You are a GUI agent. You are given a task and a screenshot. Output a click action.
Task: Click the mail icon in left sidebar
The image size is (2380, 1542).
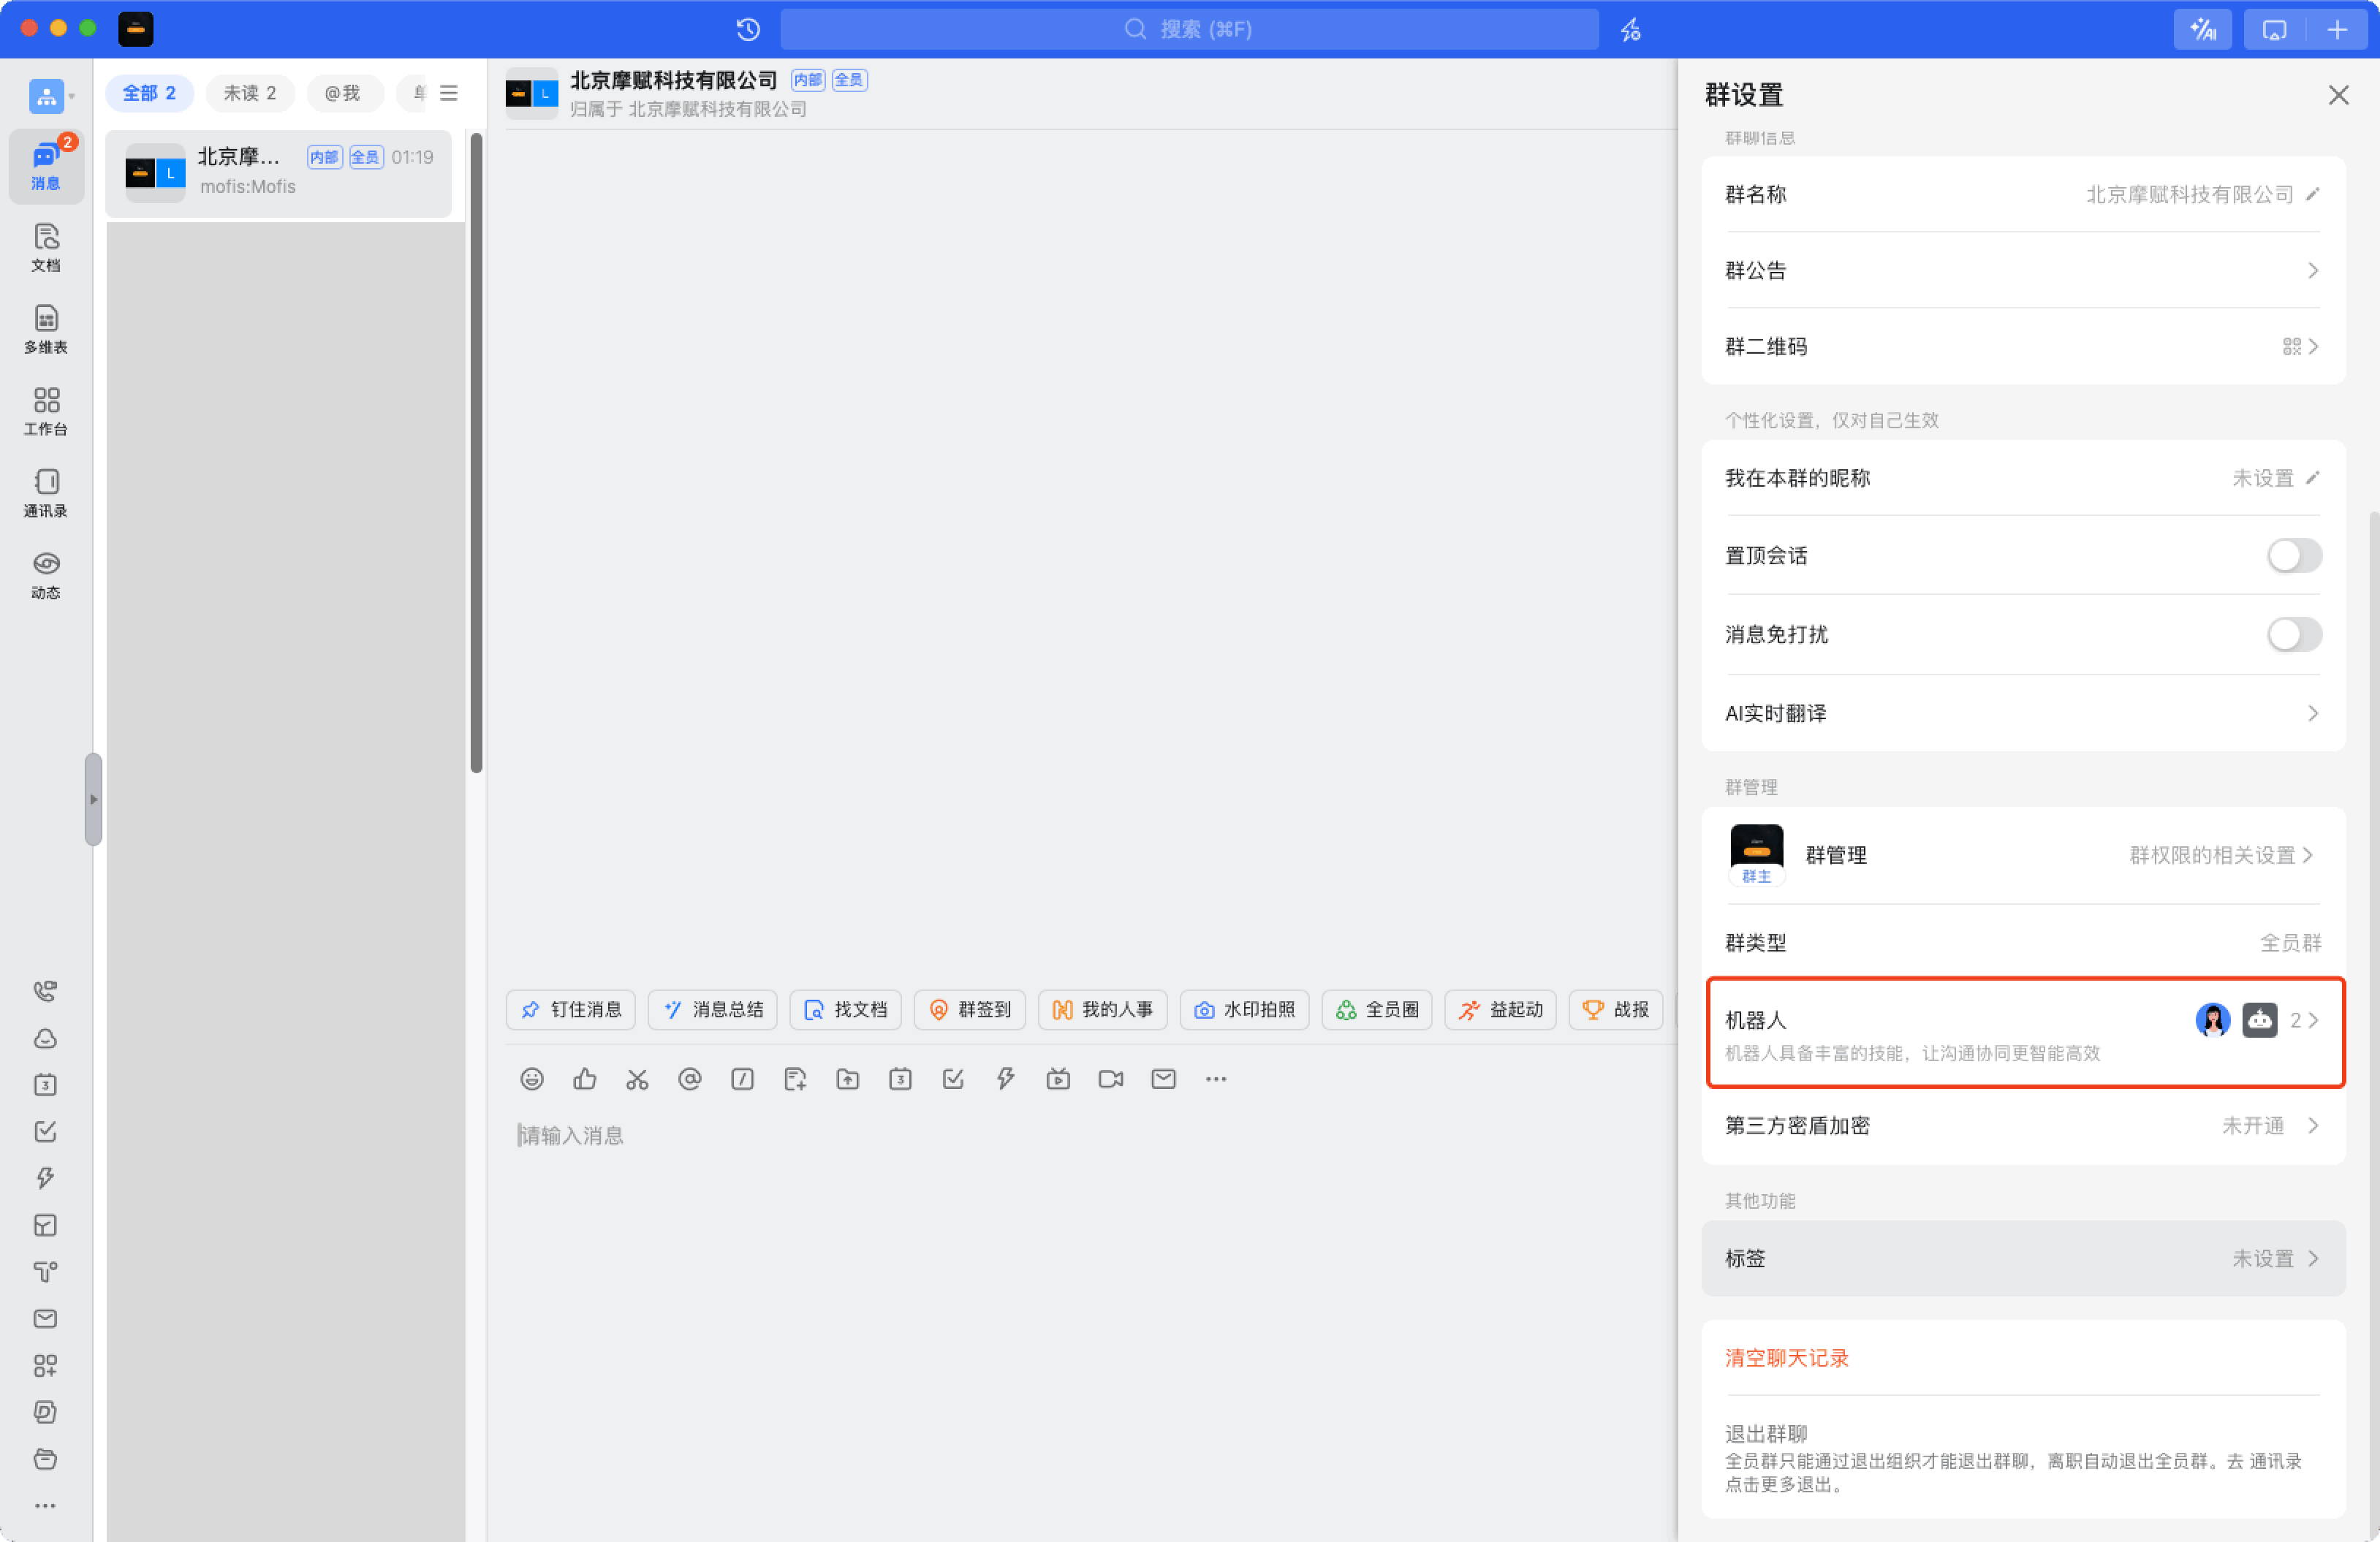46,1319
